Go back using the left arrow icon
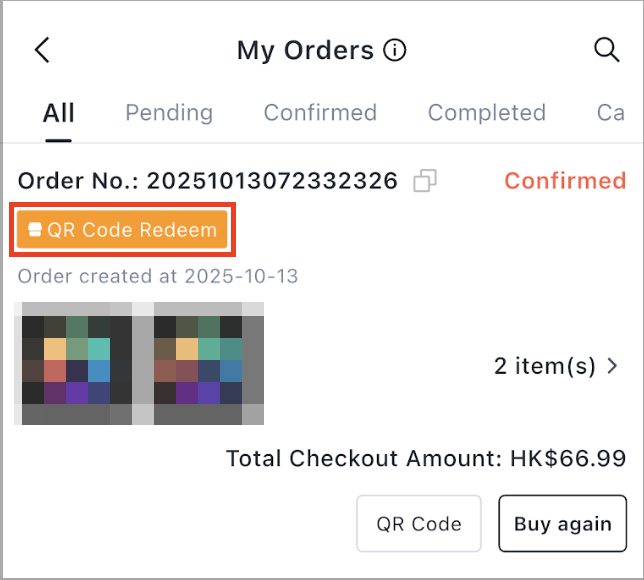The image size is (644, 580). pos(42,50)
